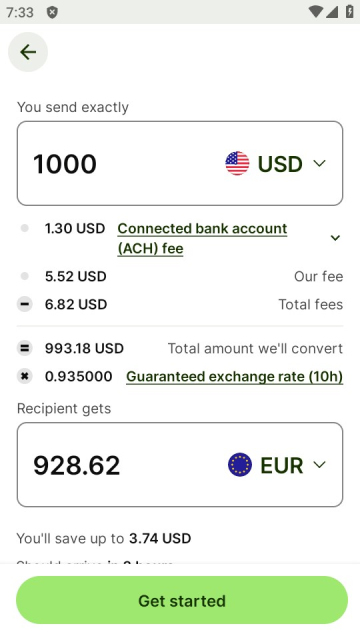Tap the shield icon in status bar
Image resolution: width=360 pixels, height=640 pixels.
click(x=52, y=12)
